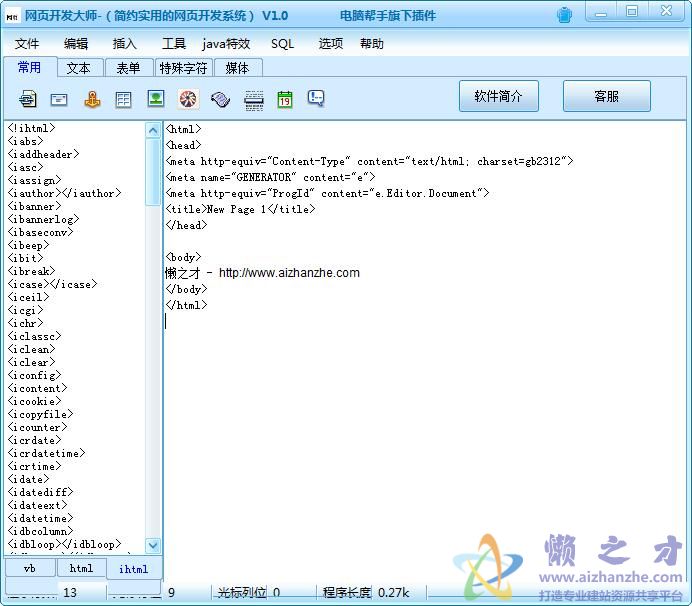Switch to the 特殊字符 tab
The width and height of the screenshot is (692, 606).
click(x=184, y=68)
